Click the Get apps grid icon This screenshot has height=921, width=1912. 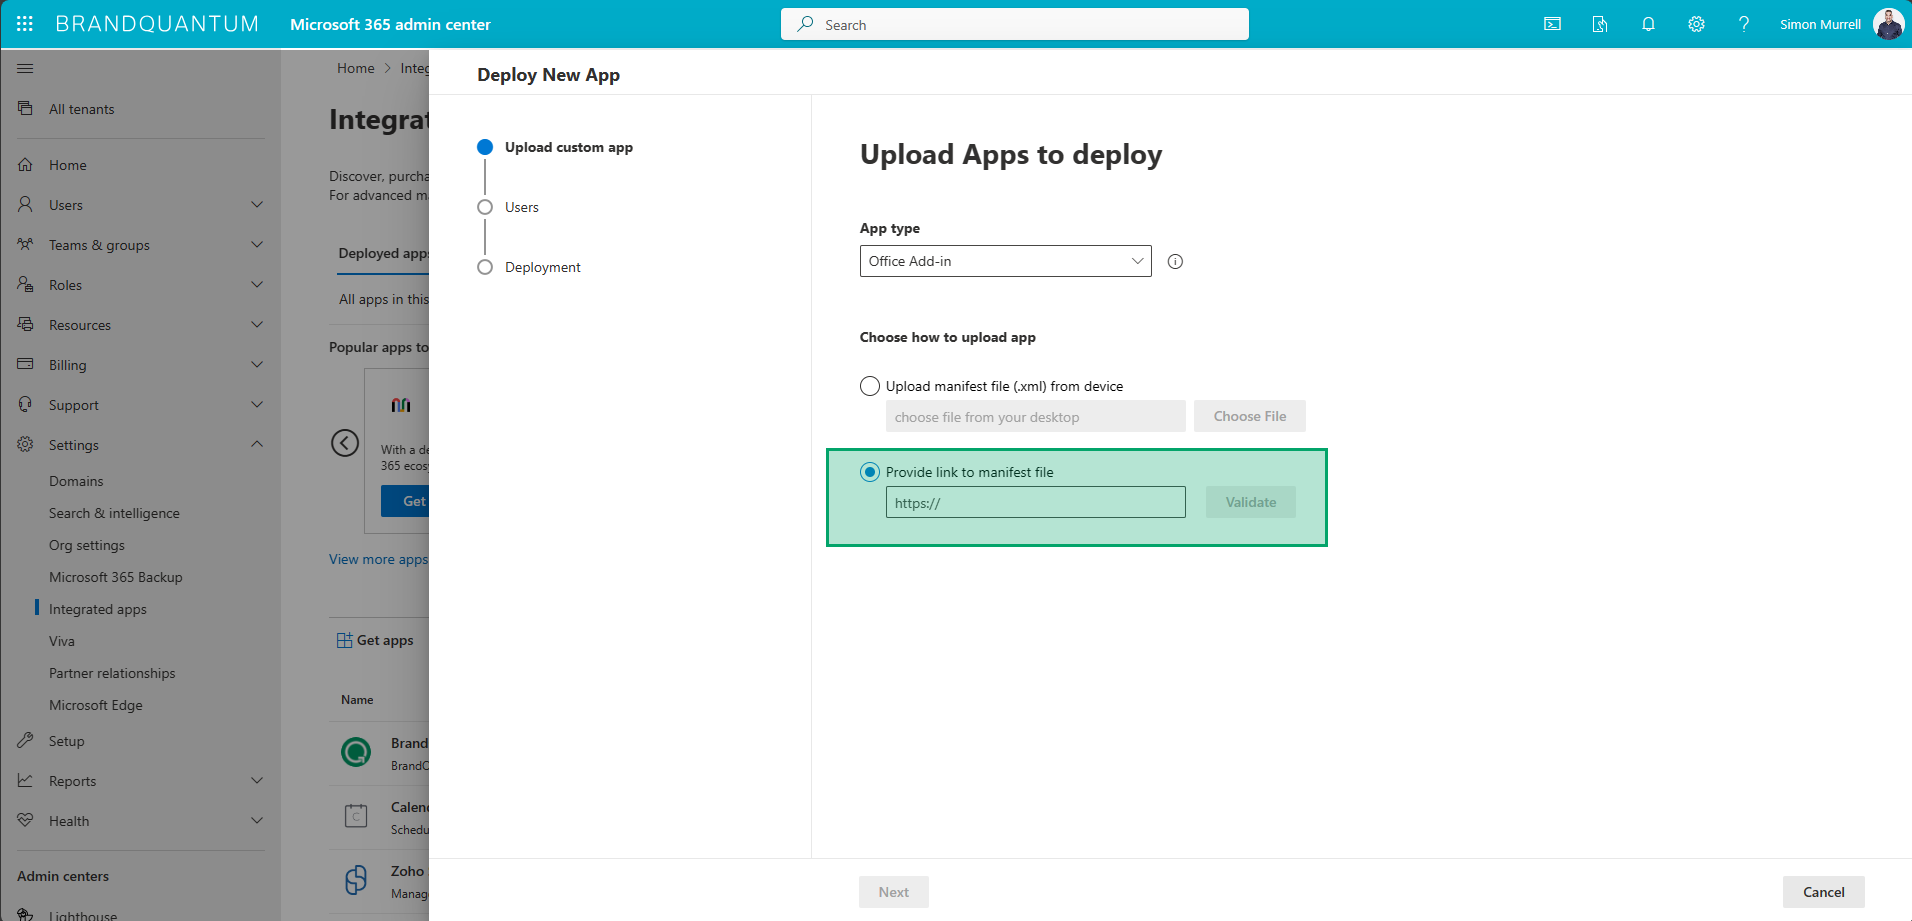(x=345, y=640)
